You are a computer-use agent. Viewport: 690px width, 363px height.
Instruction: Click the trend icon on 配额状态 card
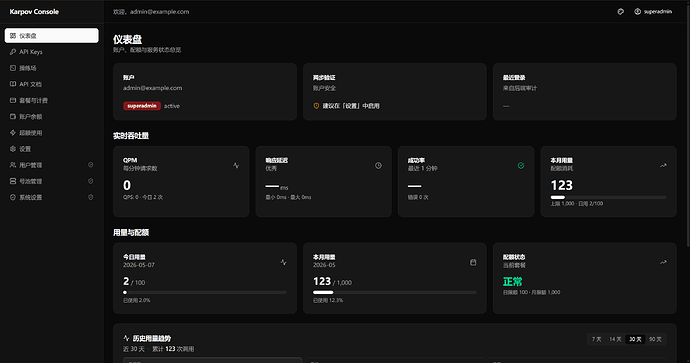663,262
